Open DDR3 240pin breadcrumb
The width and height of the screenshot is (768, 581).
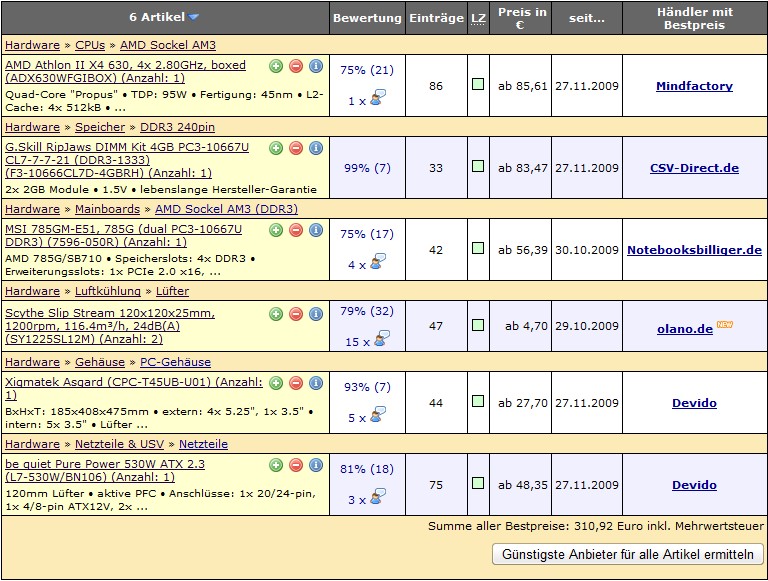[177, 127]
